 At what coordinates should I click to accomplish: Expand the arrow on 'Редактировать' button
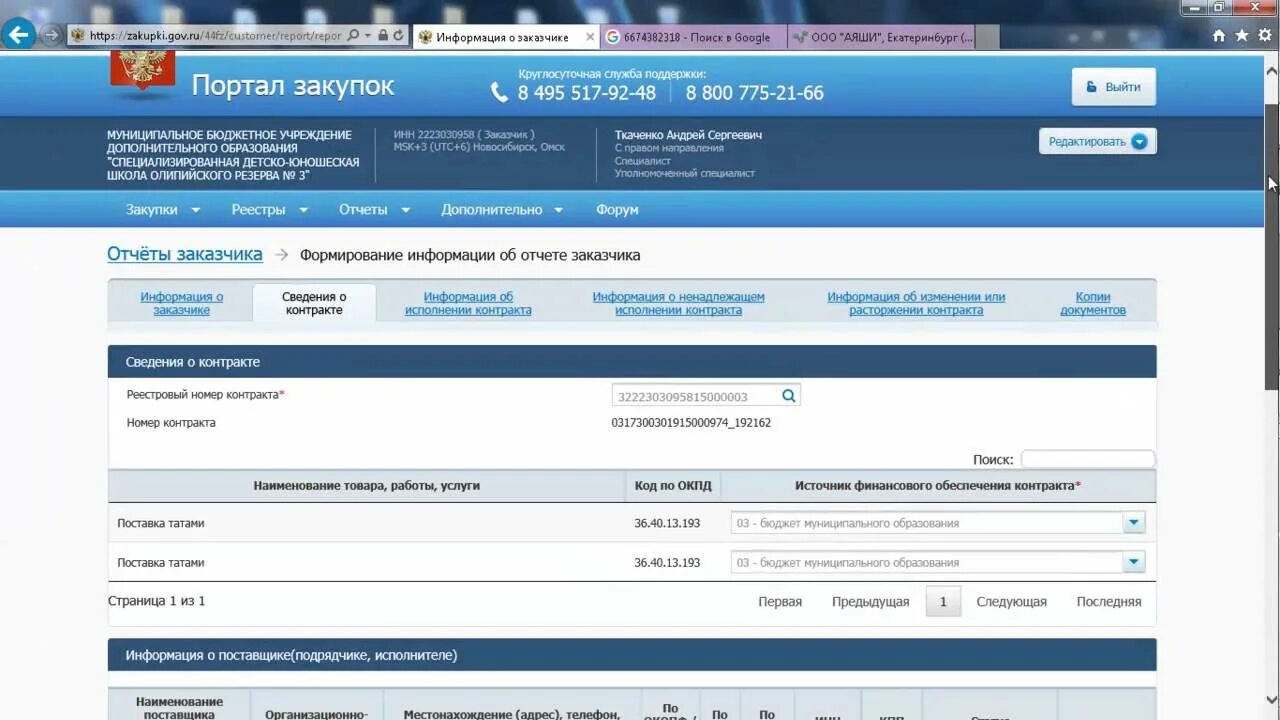click(x=1140, y=142)
